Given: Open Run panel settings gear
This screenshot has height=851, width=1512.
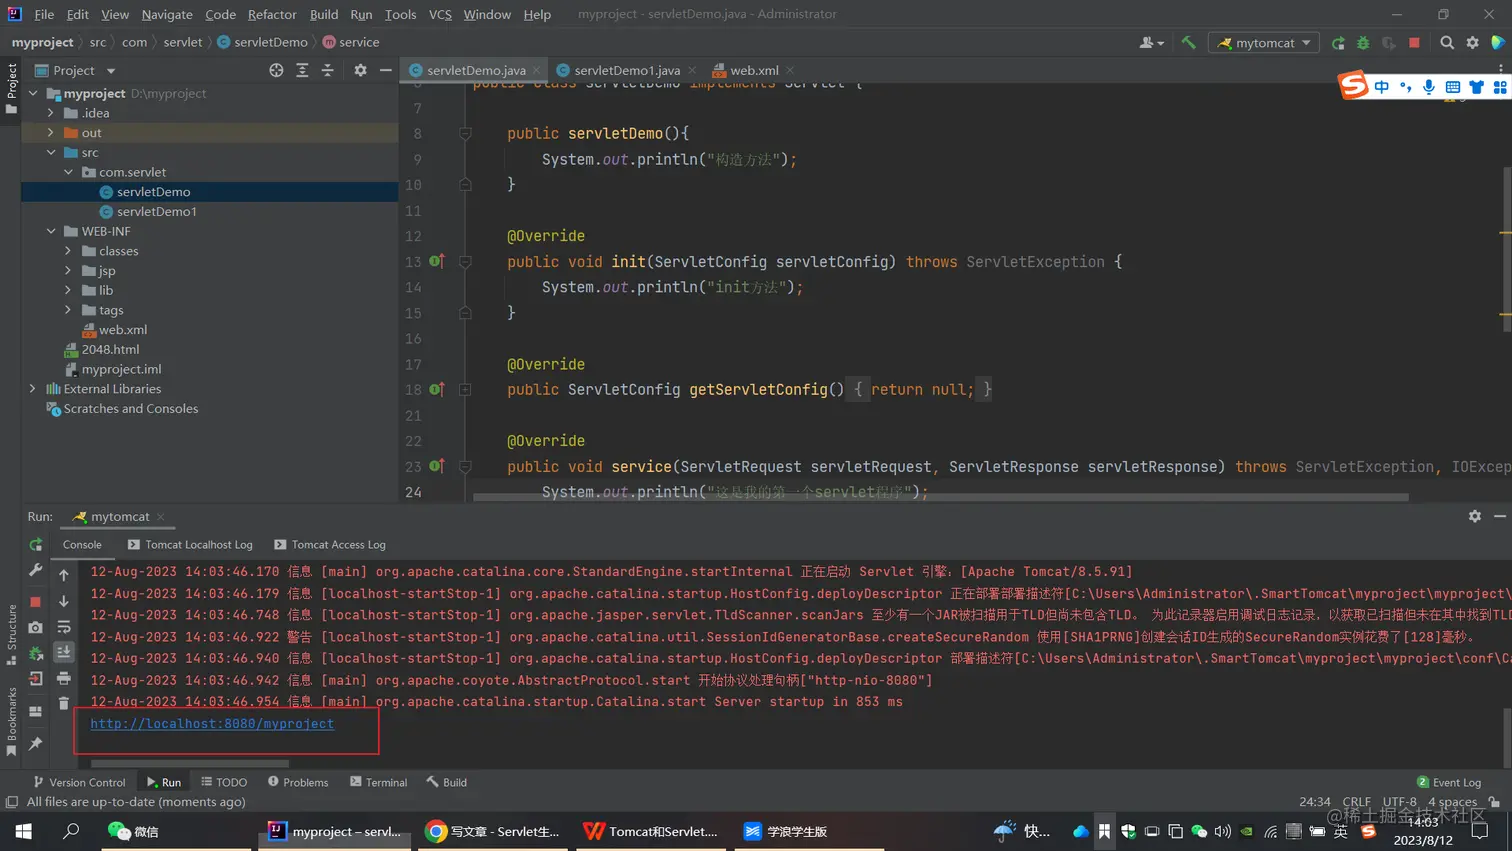Looking at the screenshot, I should pos(1474,516).
